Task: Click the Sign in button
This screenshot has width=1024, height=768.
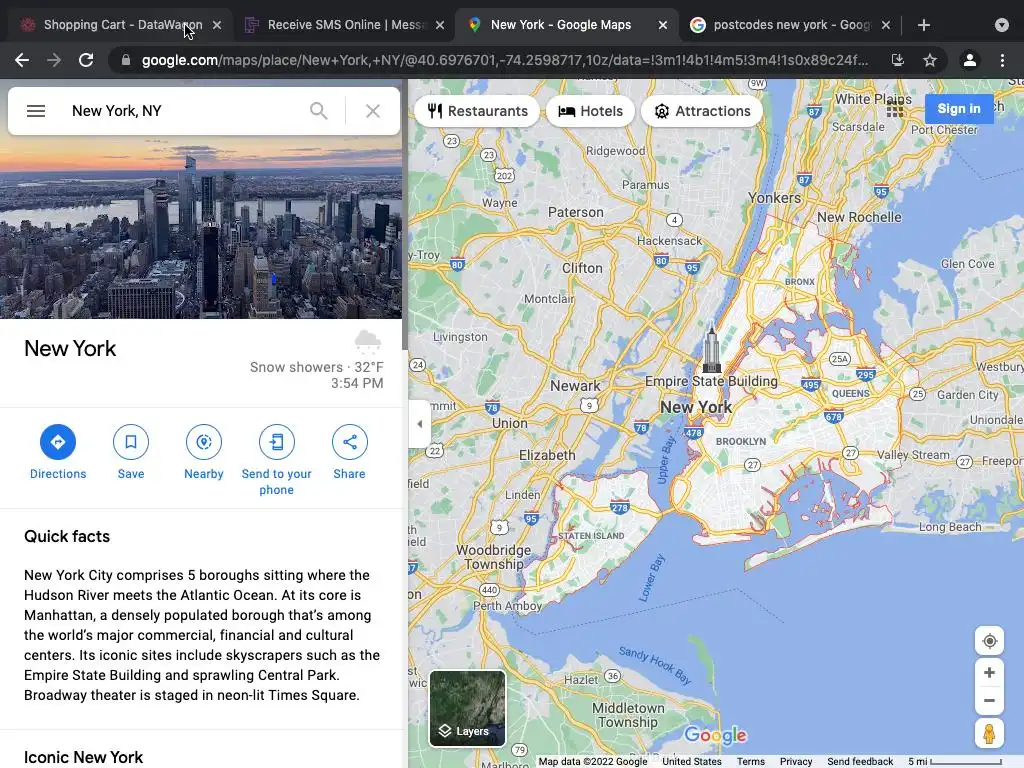Action: 959,109
